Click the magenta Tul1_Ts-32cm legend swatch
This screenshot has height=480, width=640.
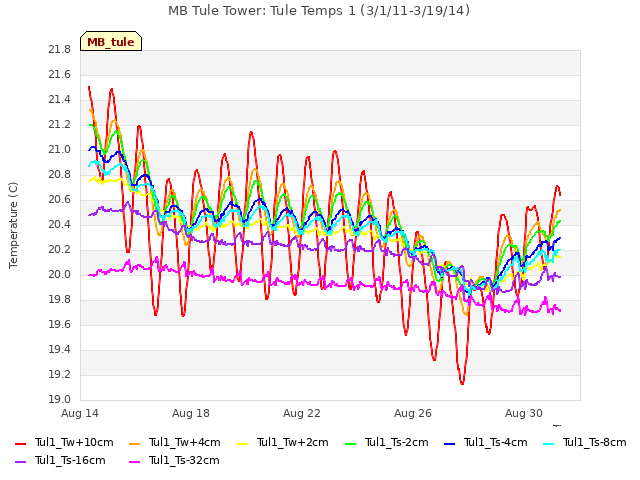tap(134, 461)
